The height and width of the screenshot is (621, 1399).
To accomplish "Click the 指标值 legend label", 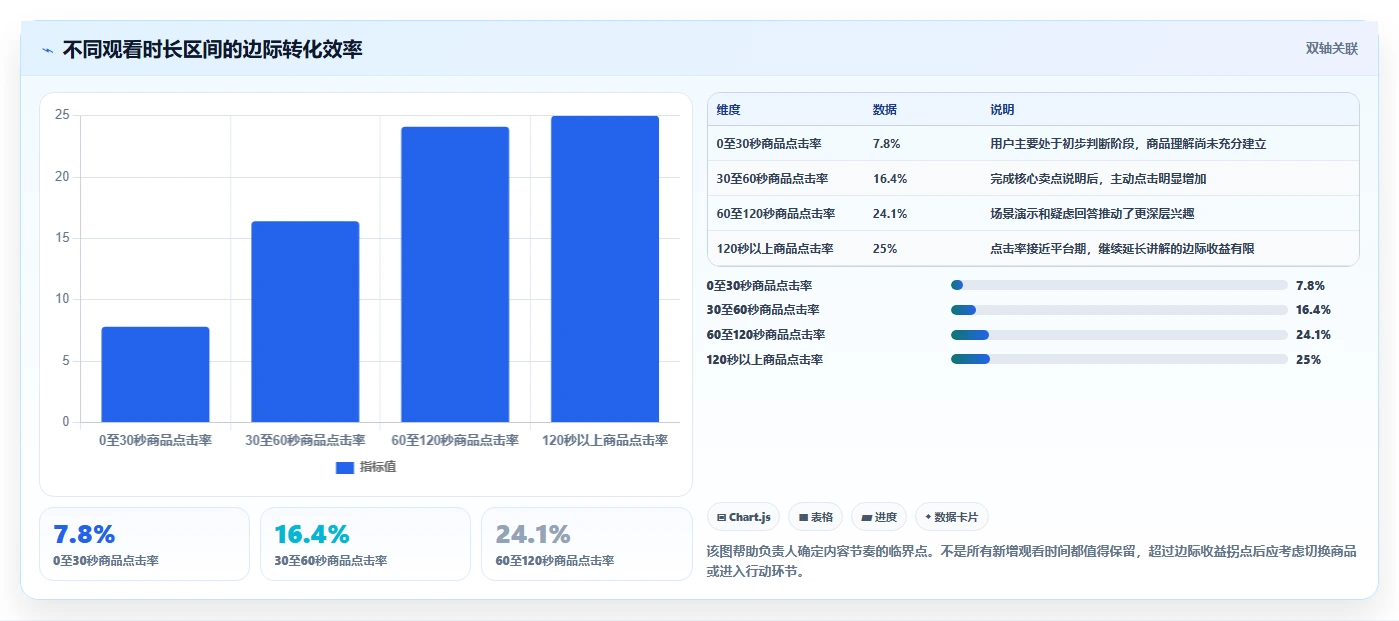I will click(378, 467).
